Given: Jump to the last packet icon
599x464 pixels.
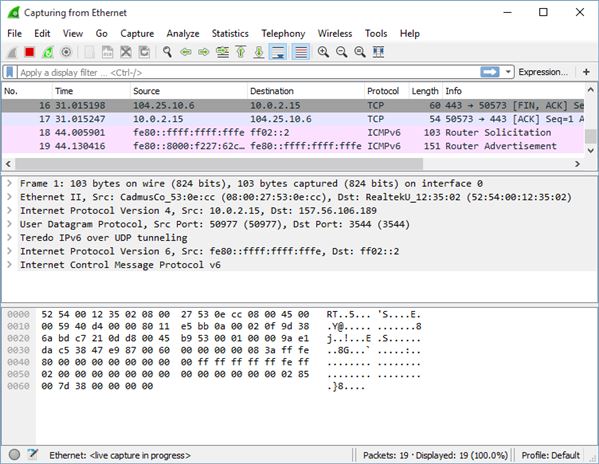Looking at the screenshot, I should (259, 52).
